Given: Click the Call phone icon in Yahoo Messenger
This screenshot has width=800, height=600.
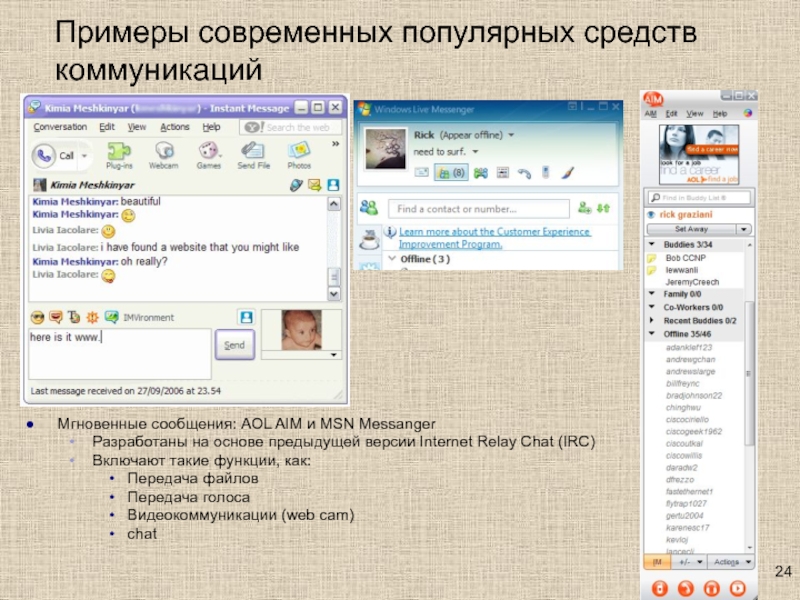Looking at the screenshot, I should pos(44,156).
